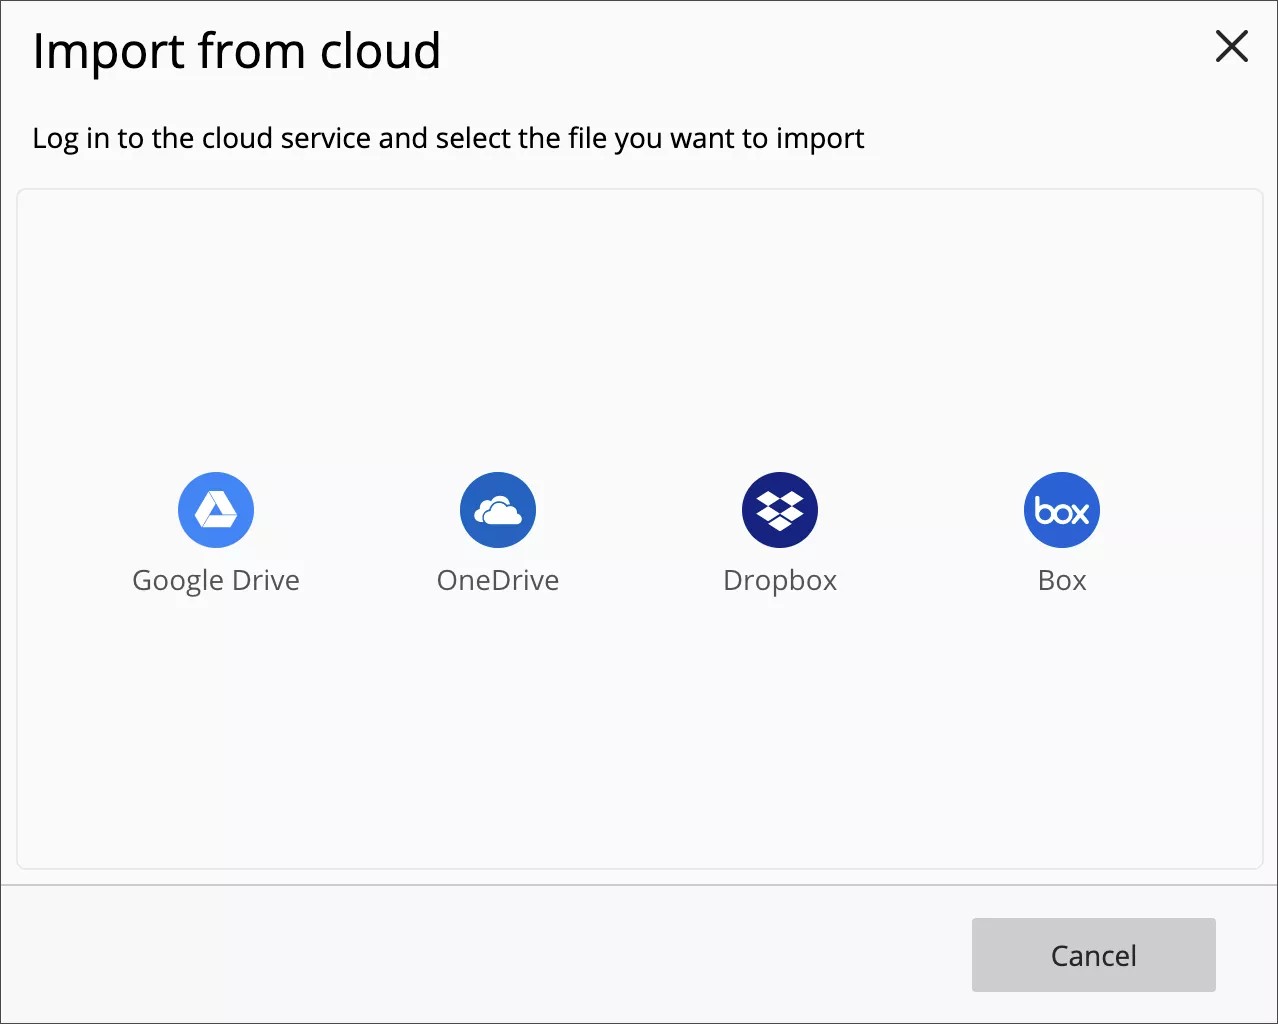Click the Import from cloud title

tap(237, 50)
